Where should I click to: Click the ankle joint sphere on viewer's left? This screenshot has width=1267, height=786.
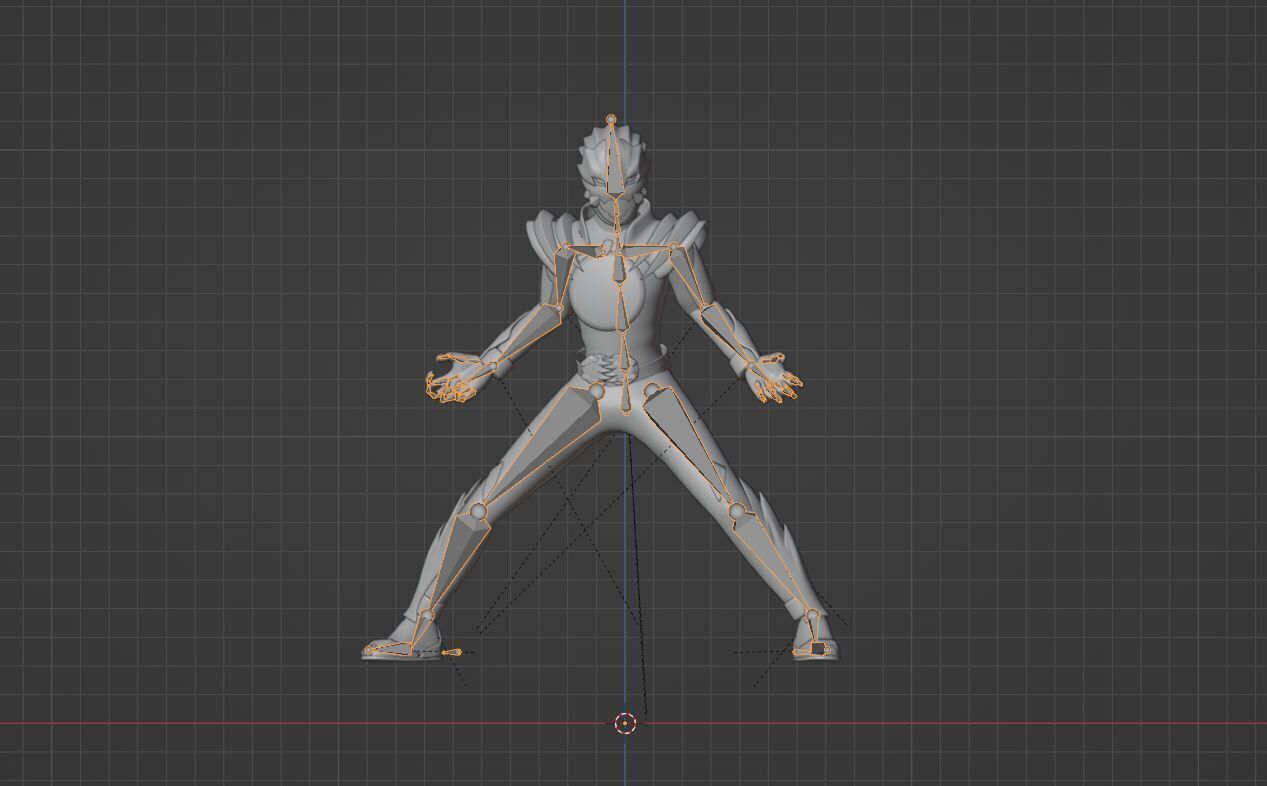coord(427,615)
